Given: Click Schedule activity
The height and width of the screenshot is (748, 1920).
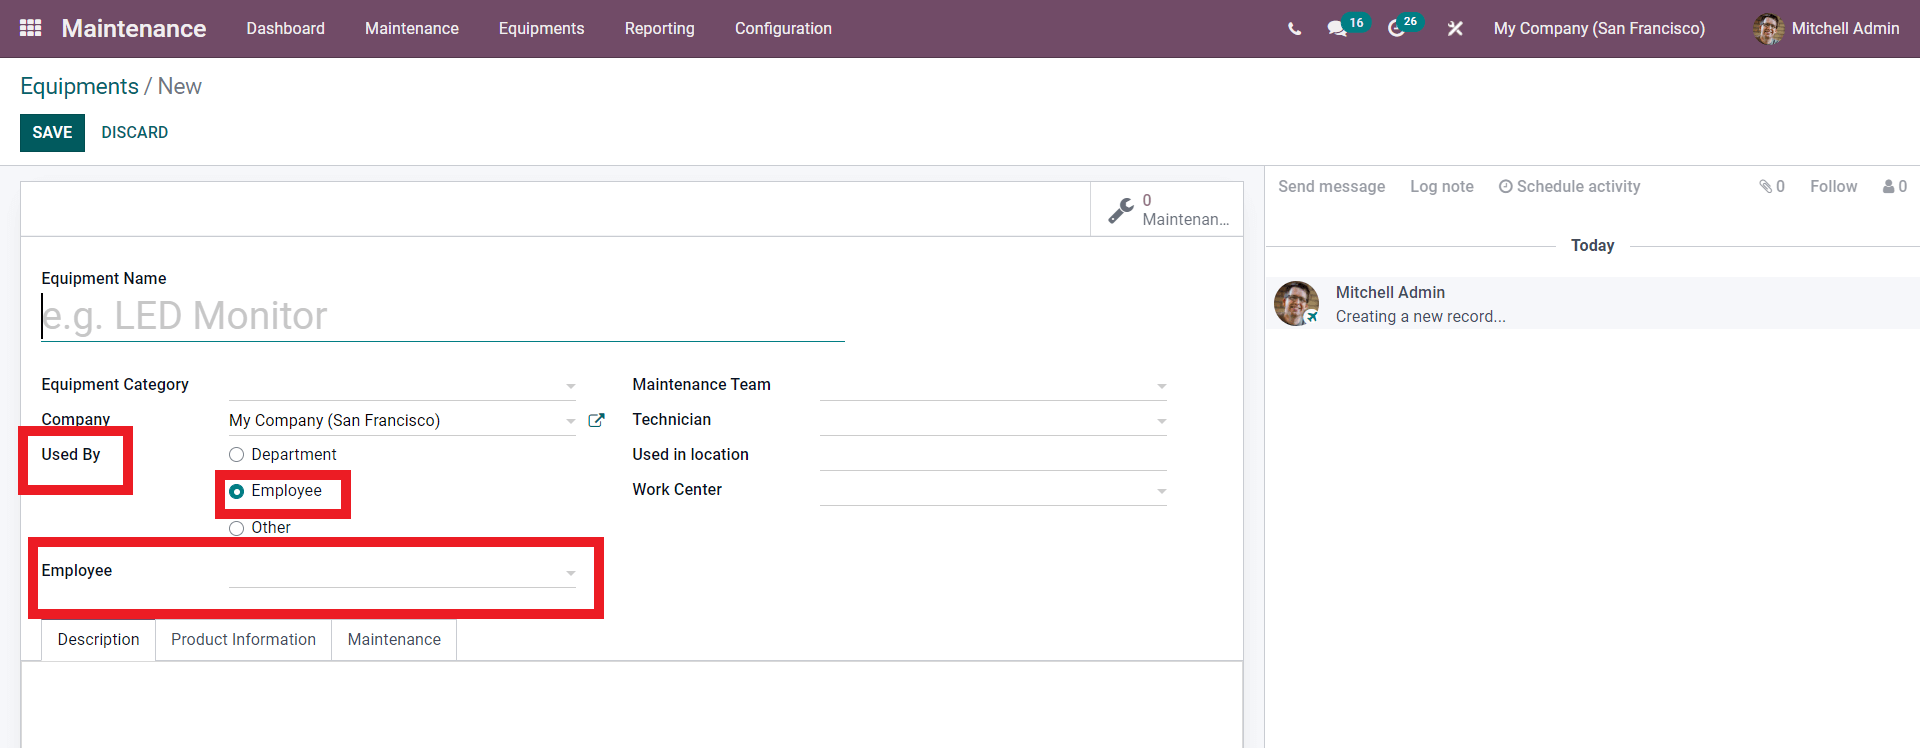Looking at the screenshot, I should [x=1569, y=187].
